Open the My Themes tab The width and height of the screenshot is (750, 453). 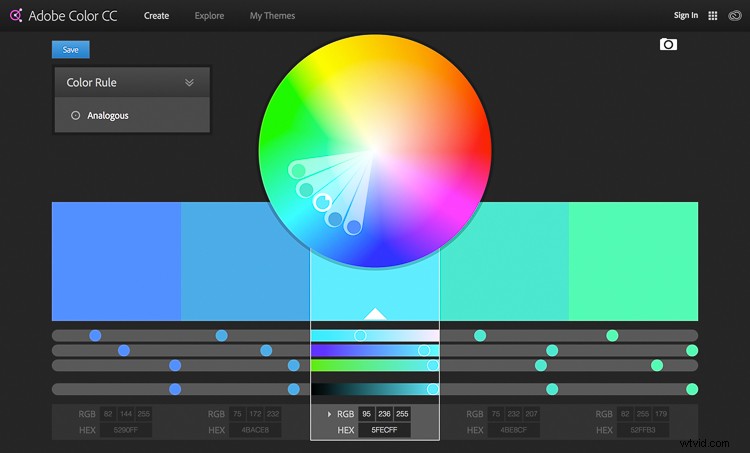tap(271, 16)
